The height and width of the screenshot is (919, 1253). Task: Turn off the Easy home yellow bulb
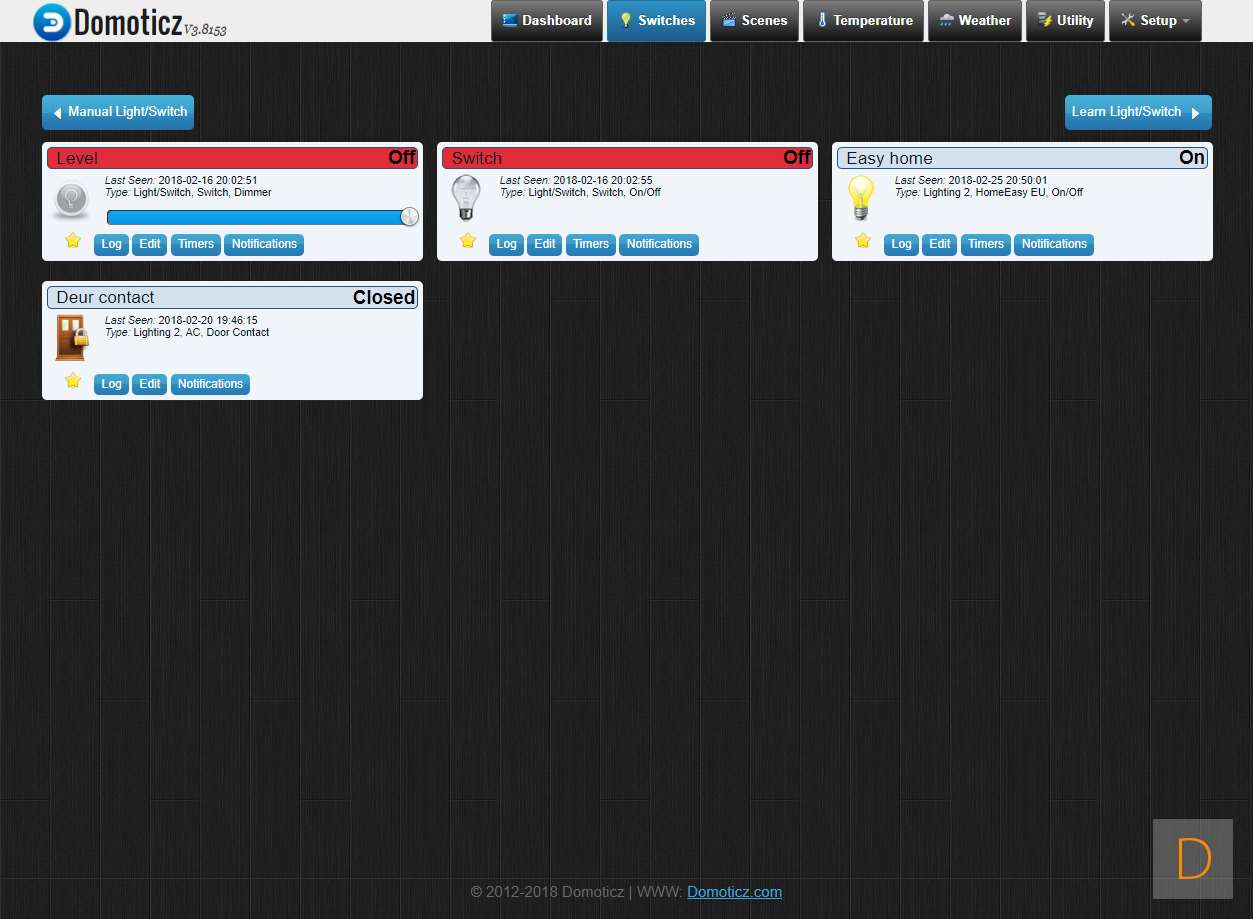[860, 198]
